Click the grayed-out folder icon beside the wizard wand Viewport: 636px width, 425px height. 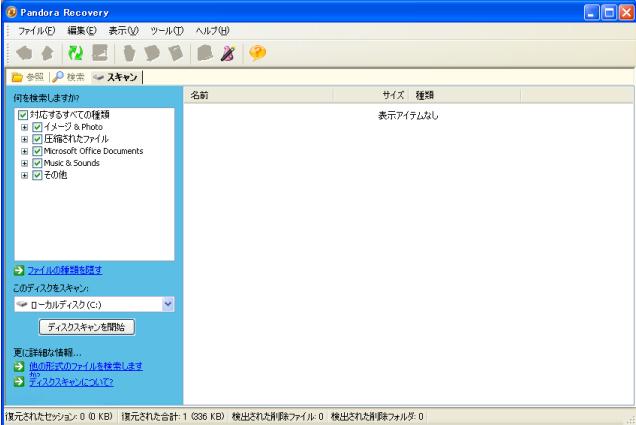[205, 53]
